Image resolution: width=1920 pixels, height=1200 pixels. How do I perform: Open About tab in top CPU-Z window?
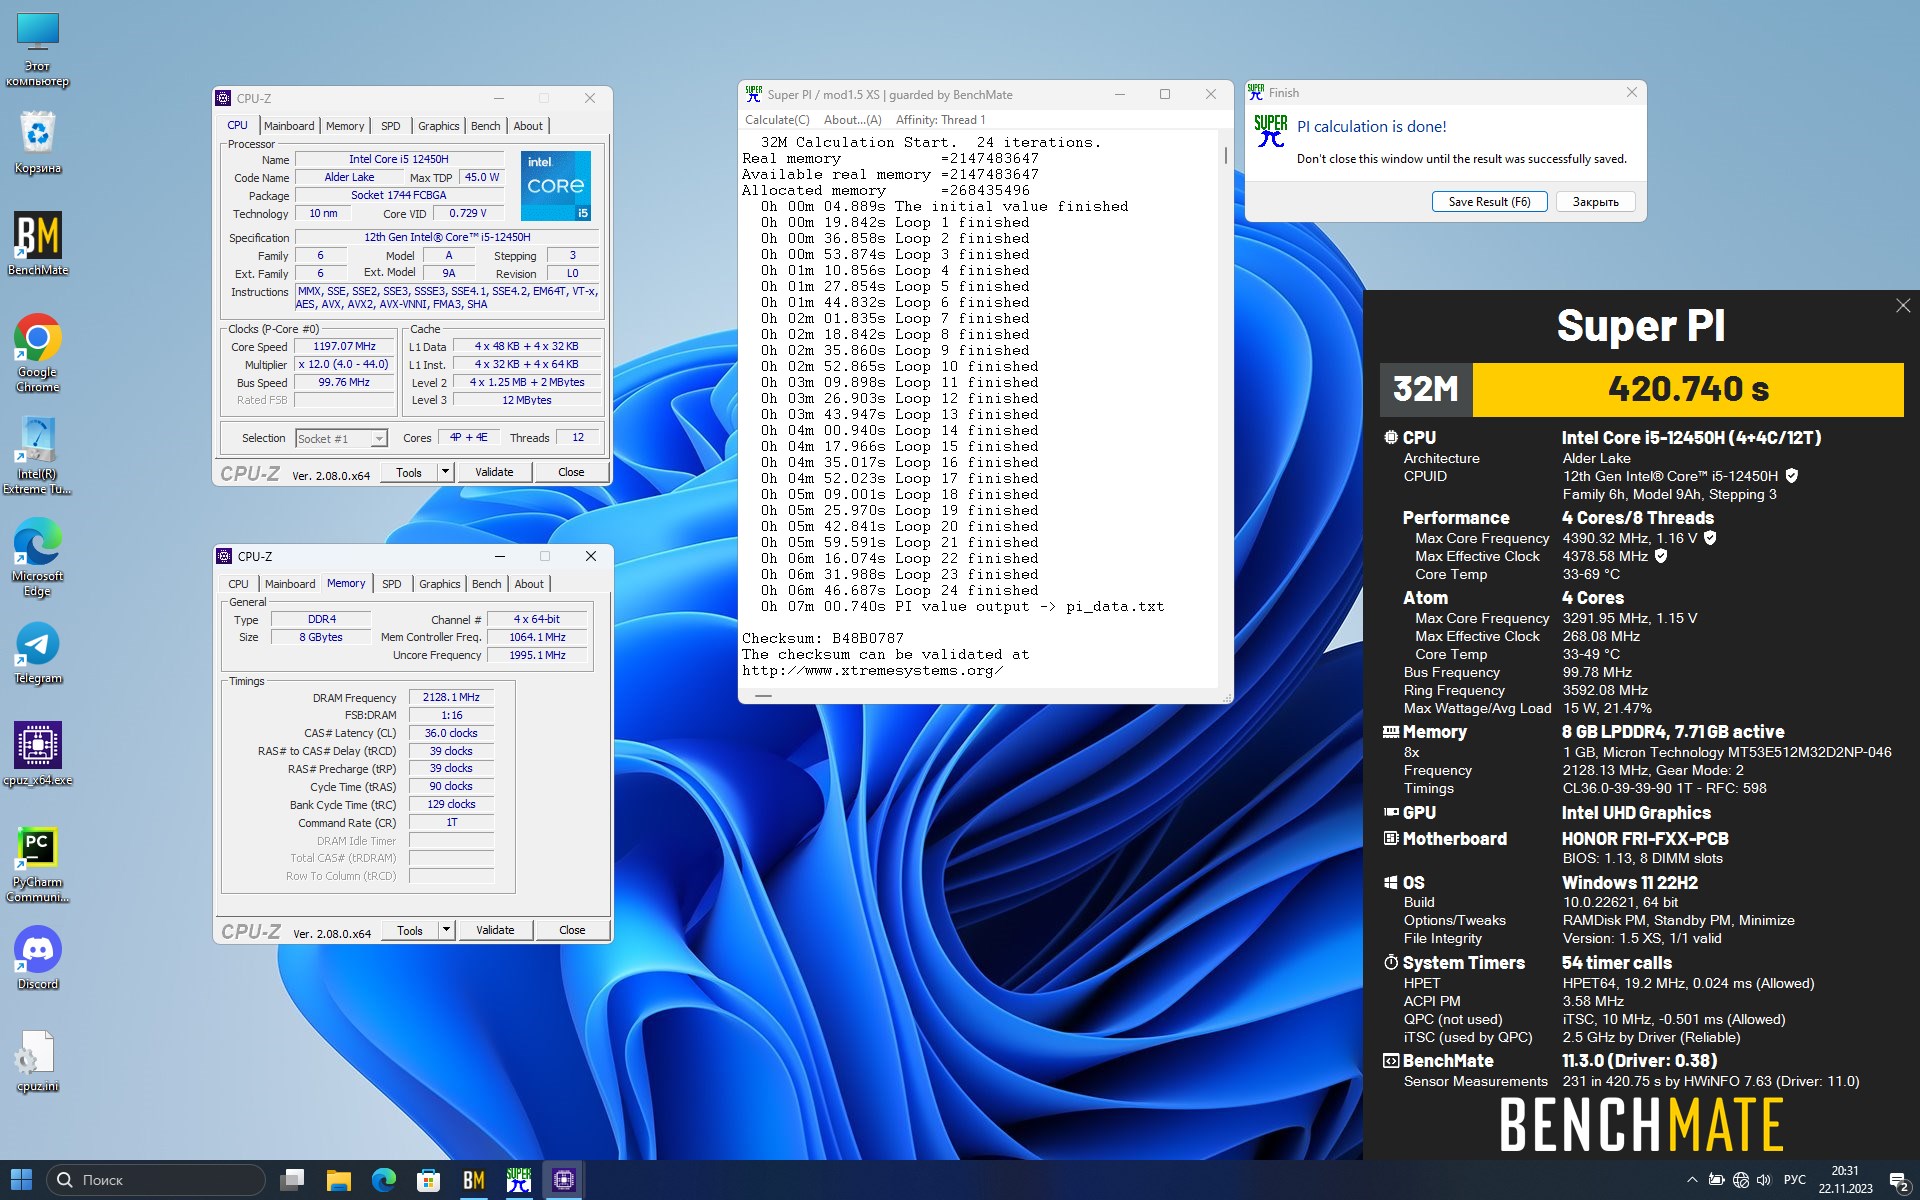pos(528,126)
